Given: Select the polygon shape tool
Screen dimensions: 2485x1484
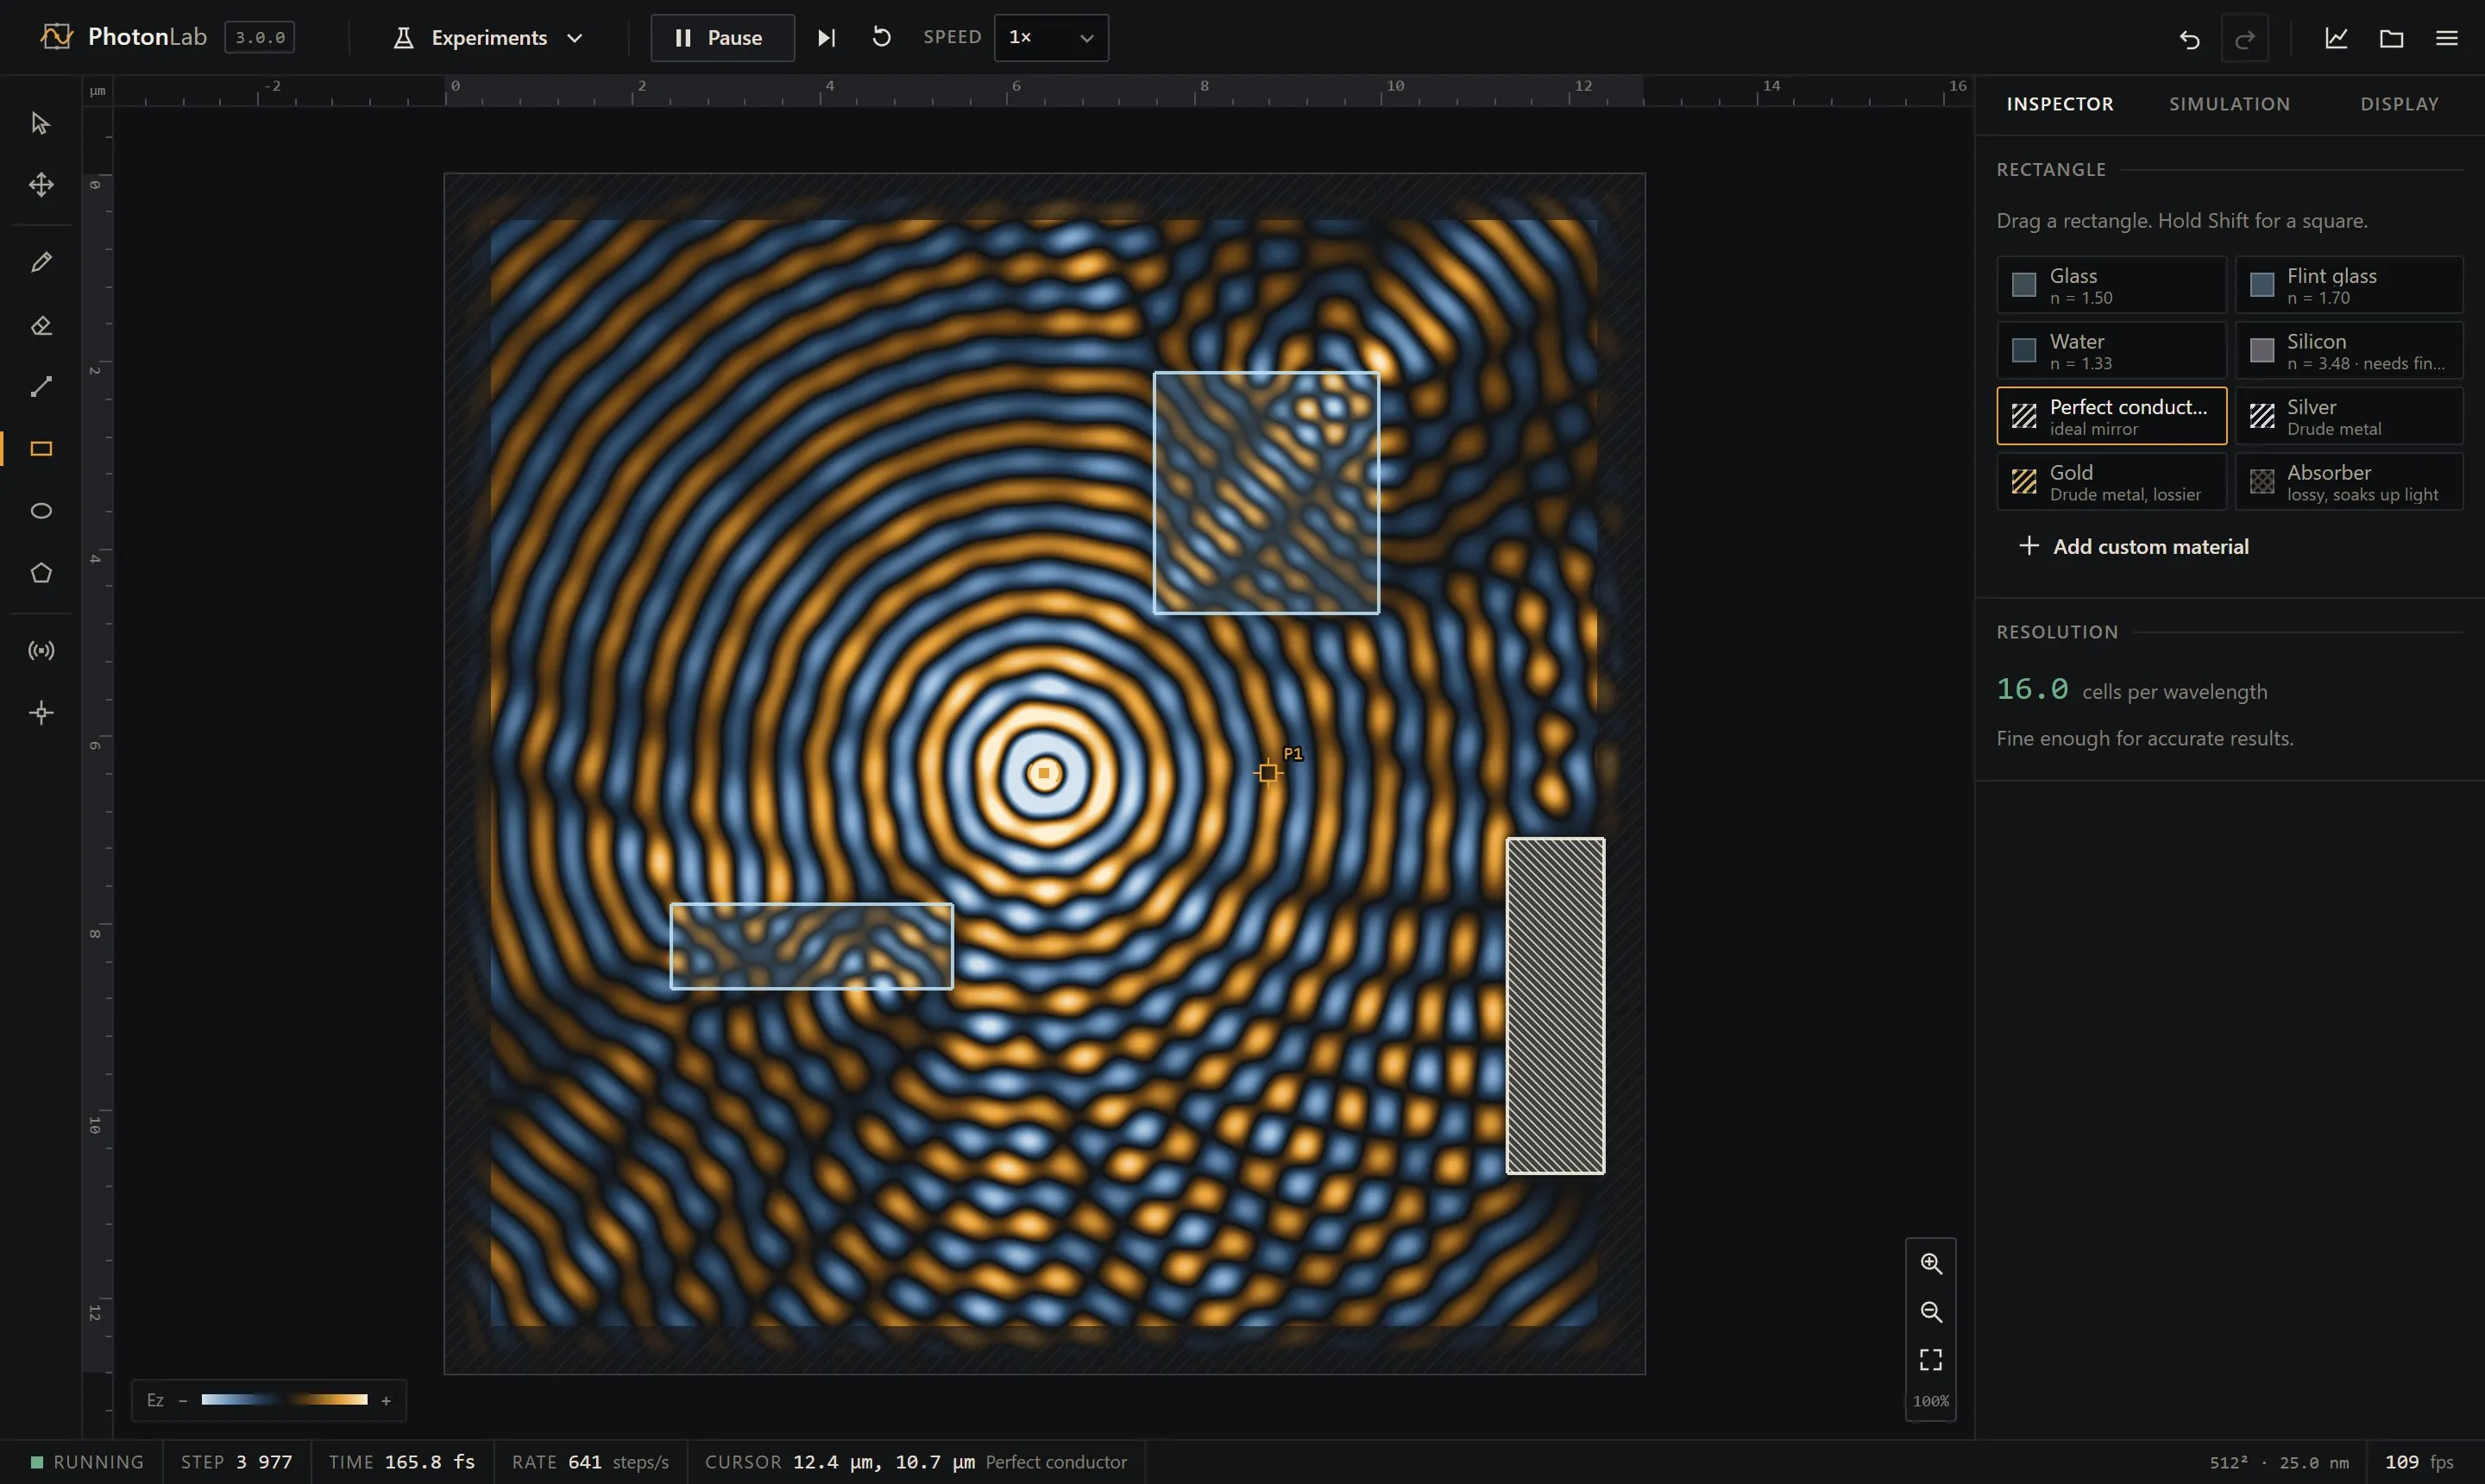Looking at the screenshot, I should [x=41, y=573].
